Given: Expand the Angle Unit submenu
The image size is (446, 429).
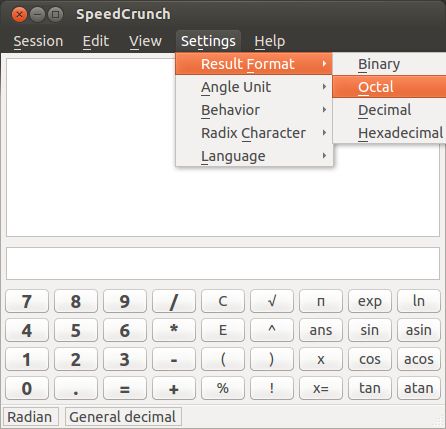Looking at the screenshot, I should tap(254, 87).
